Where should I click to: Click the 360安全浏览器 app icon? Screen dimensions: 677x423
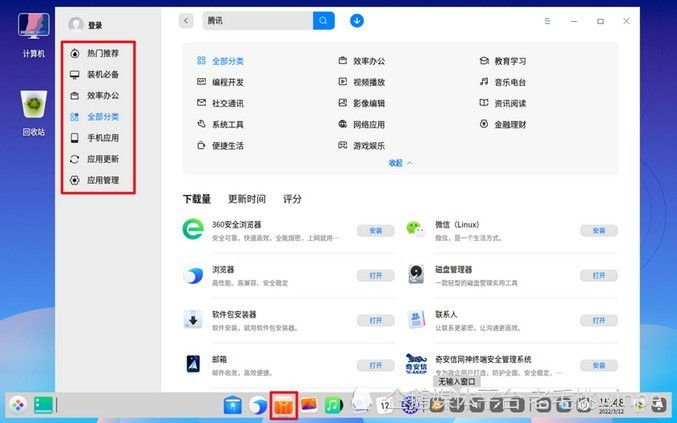click(193, 229)
